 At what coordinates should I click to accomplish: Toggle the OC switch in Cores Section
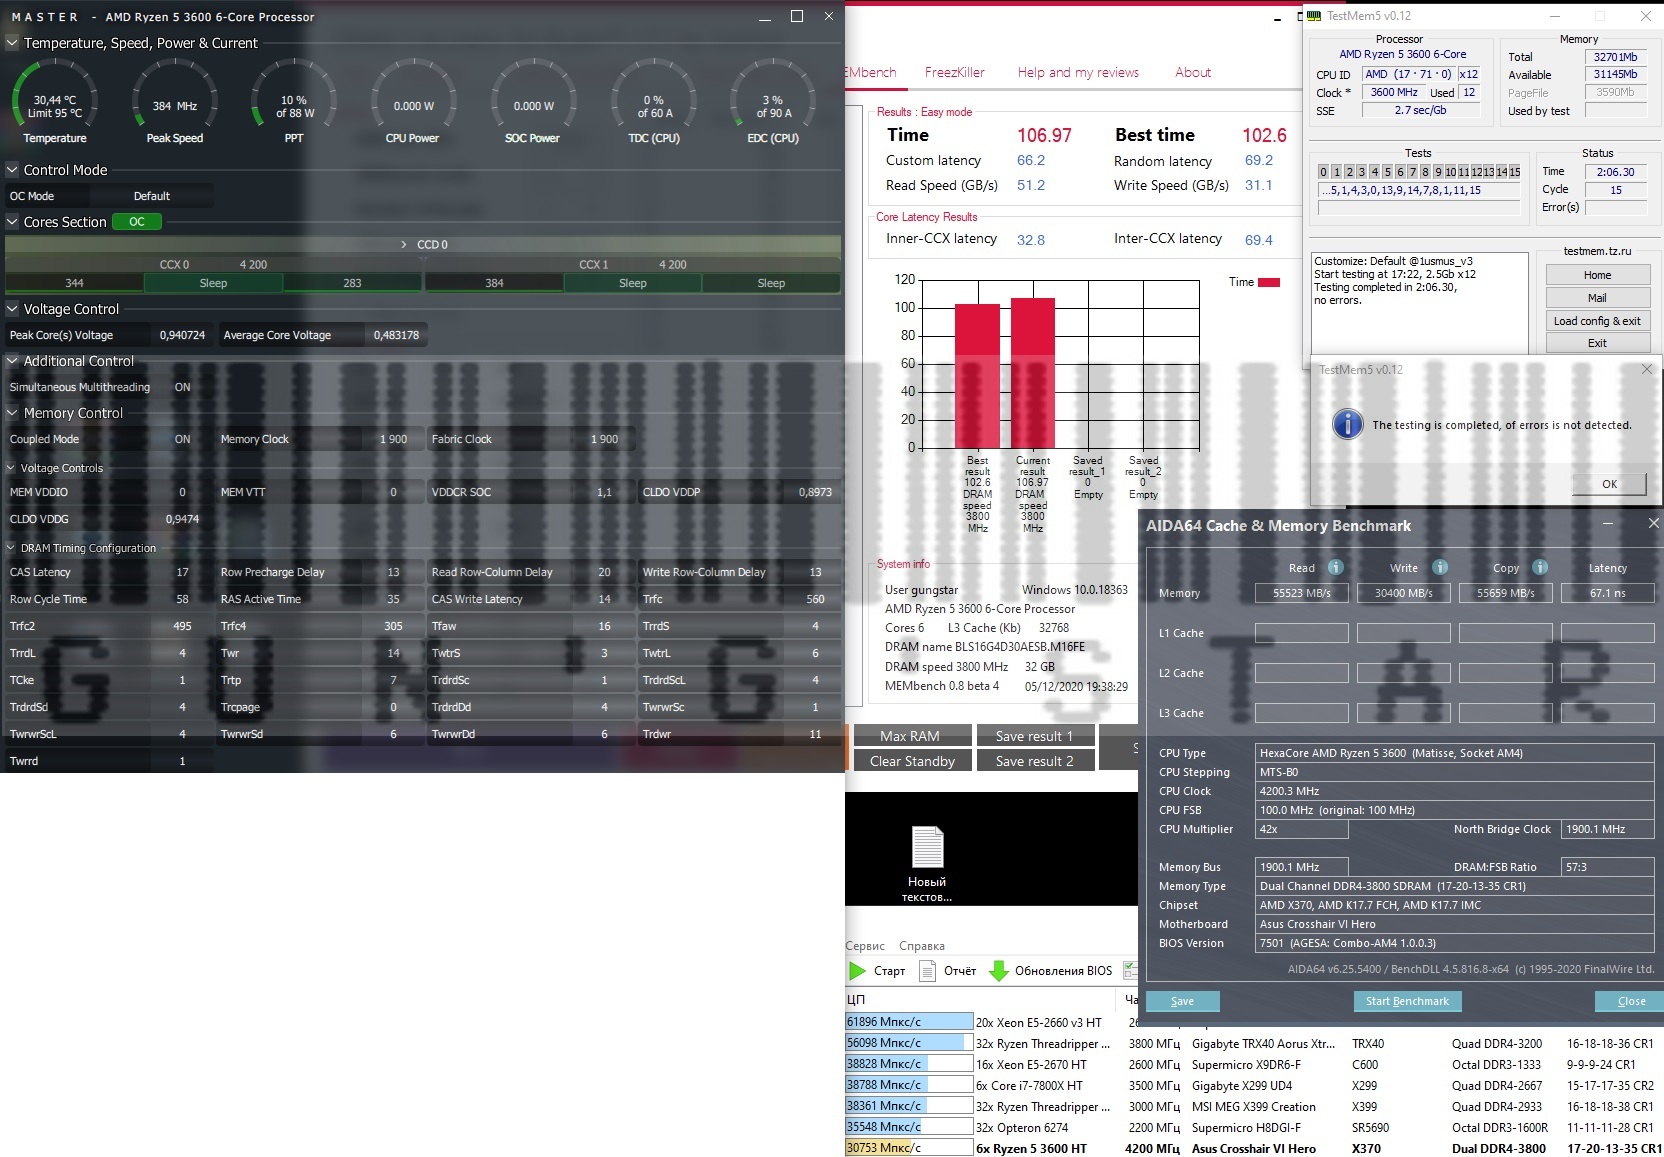point(137,222)
